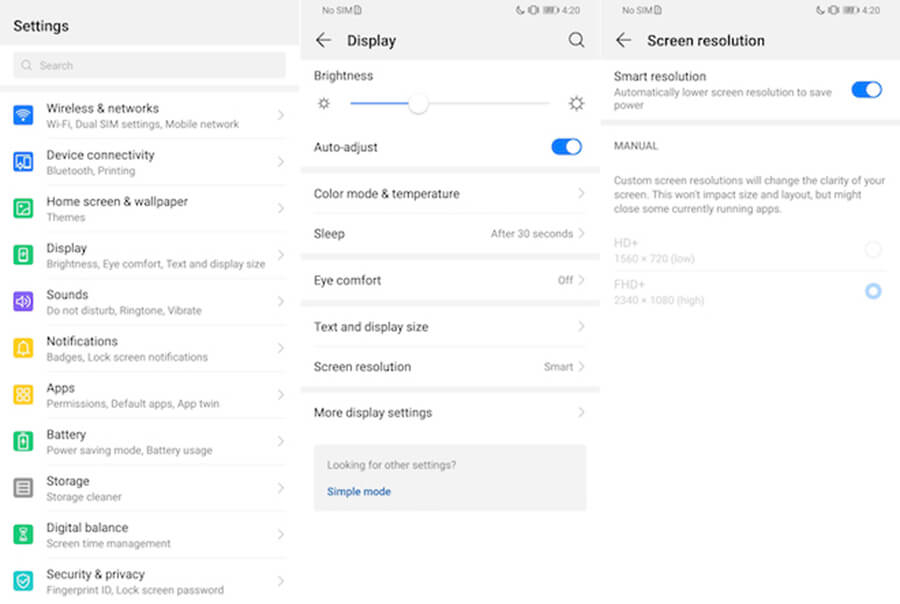The image size is (900, 604).
Task: Tap the Security & privacy shield icon
Action: tap(23, 581)
